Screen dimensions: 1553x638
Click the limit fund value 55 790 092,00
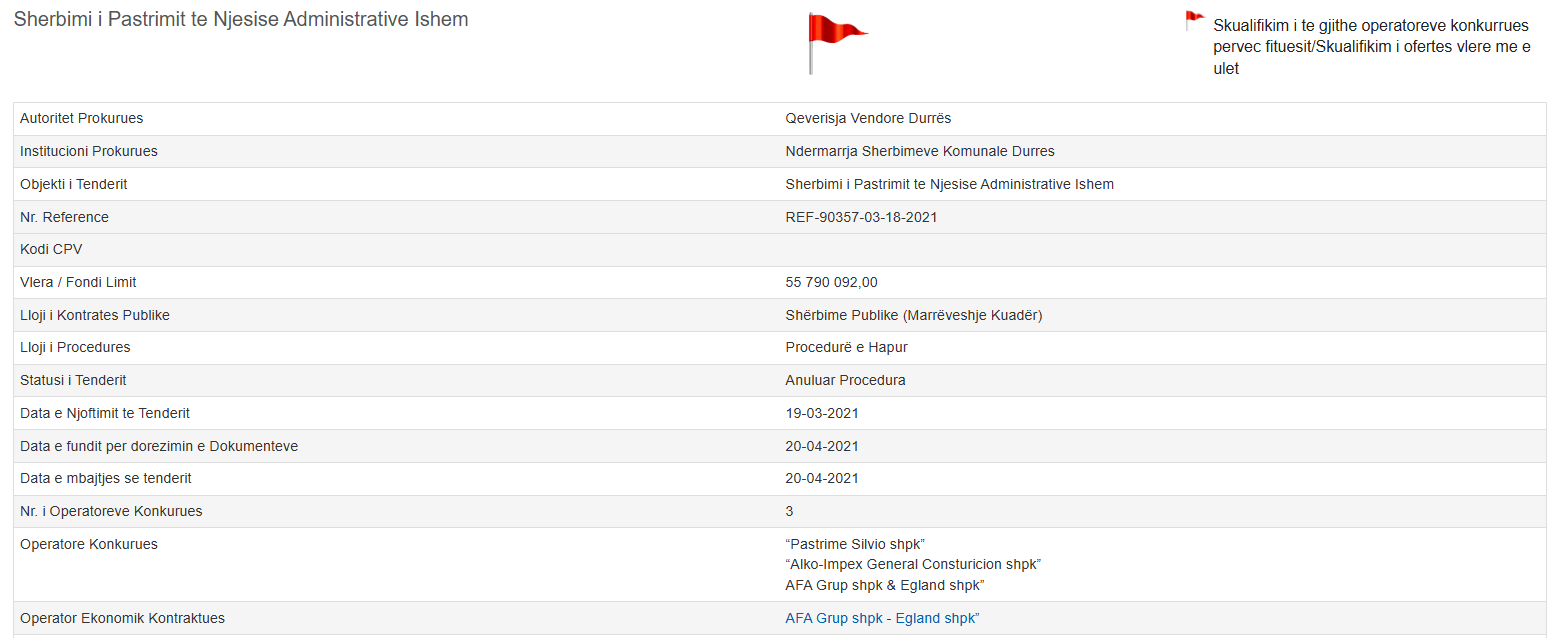coord(831,282)
